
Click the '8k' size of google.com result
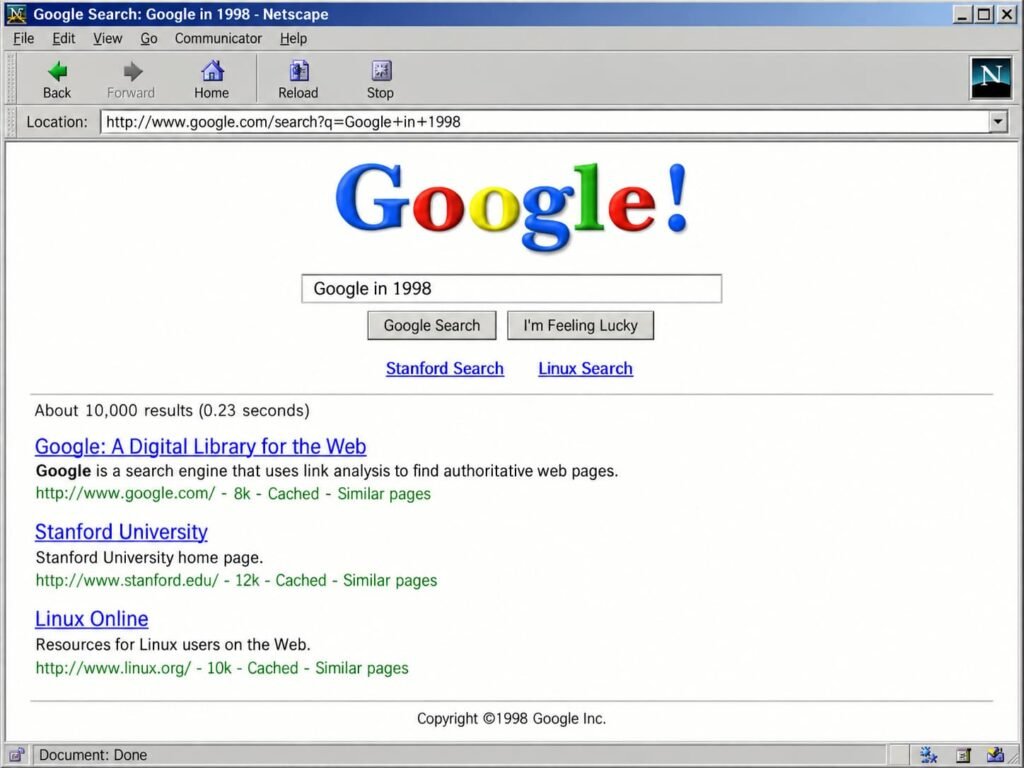[242, 494]
